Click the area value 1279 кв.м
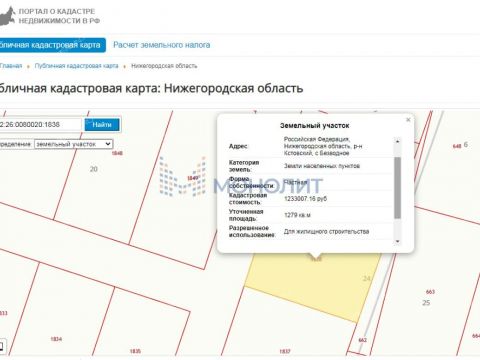The height and width of the screenshot is (360, 480). 297,215
